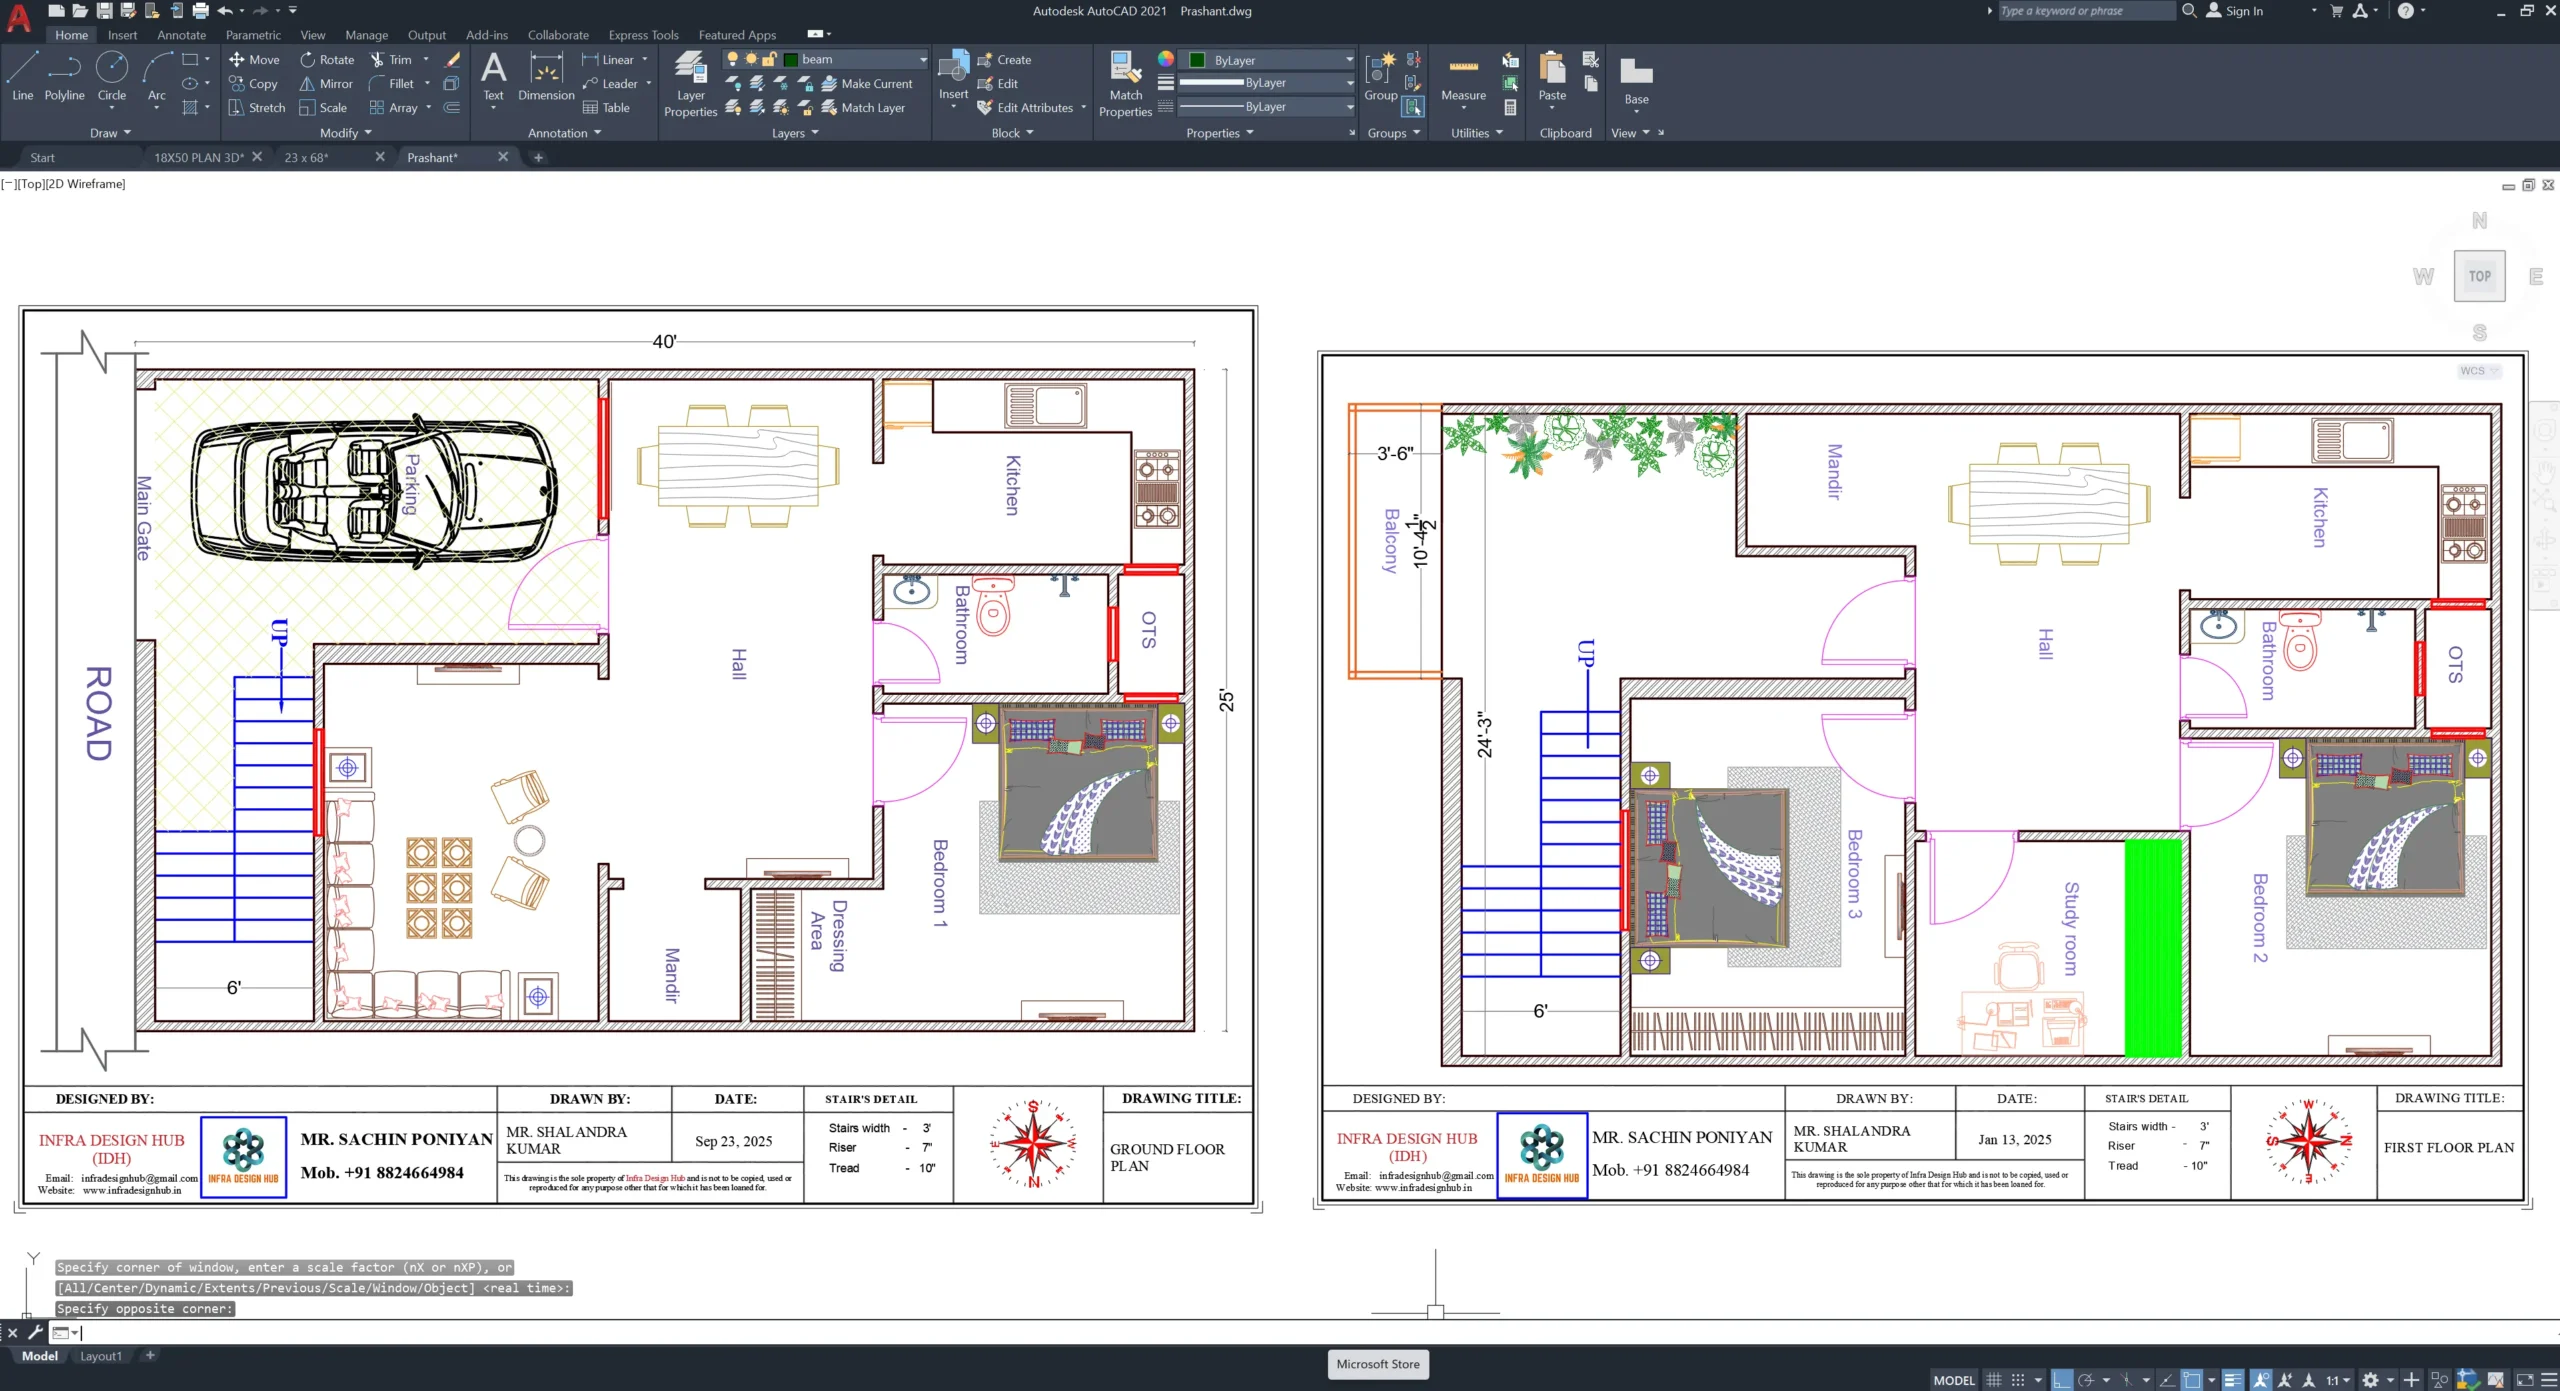This screenshot has width=2560, height=1391.
Task: Select the Match Properties tool
Action: click(x=1125, y=85)
